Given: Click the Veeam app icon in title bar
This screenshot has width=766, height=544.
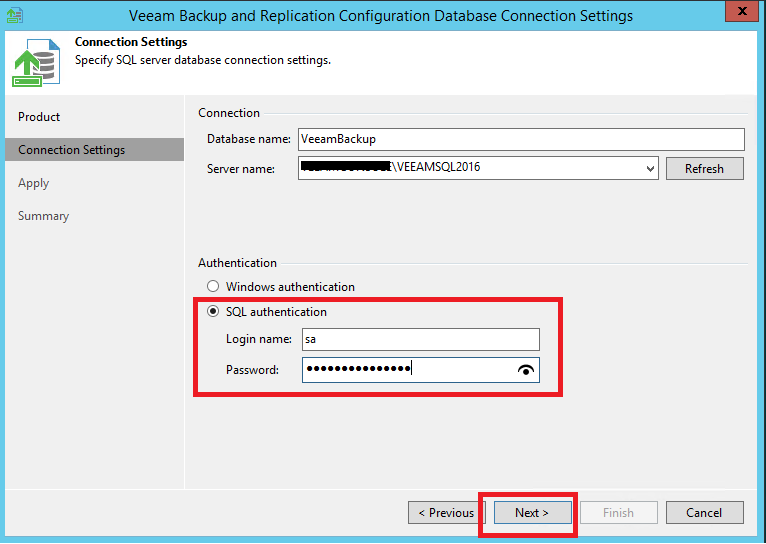Looking at the screenshot, I should click(x=14, y=15).
